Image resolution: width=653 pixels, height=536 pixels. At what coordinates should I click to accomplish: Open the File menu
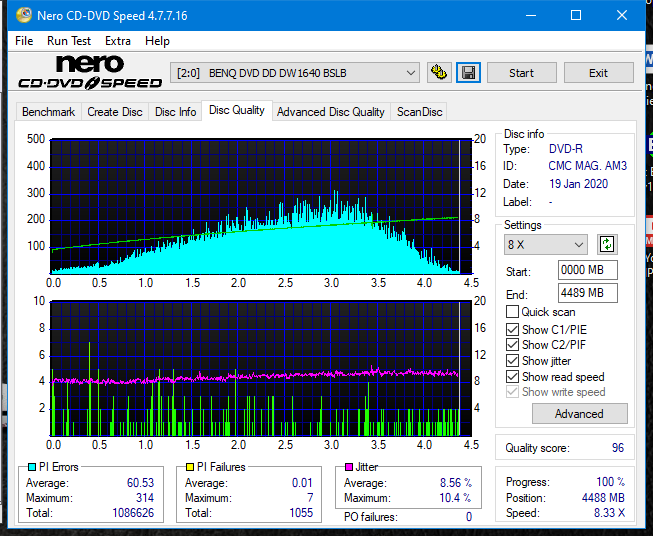[x=24, y=41]
